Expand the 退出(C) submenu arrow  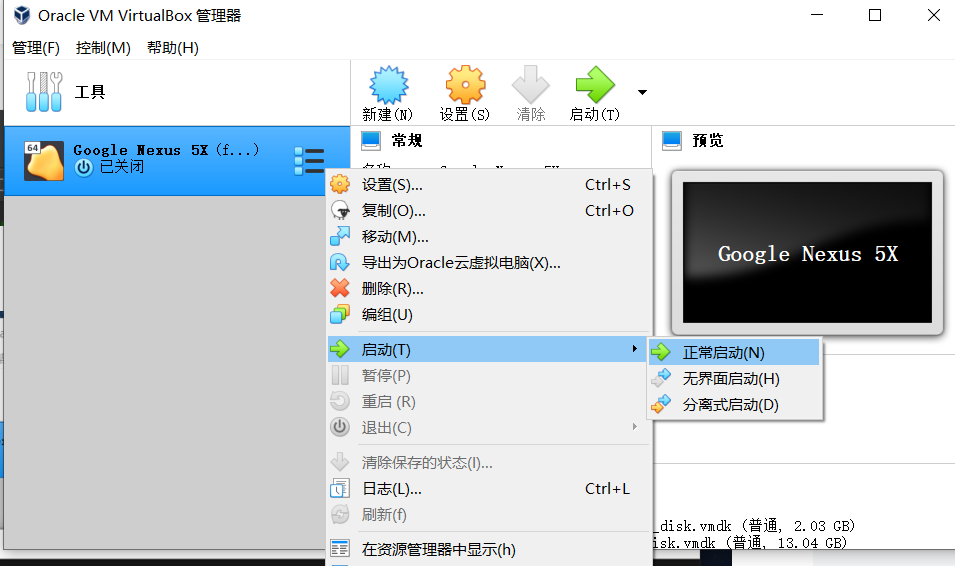(x=635, y=427)
